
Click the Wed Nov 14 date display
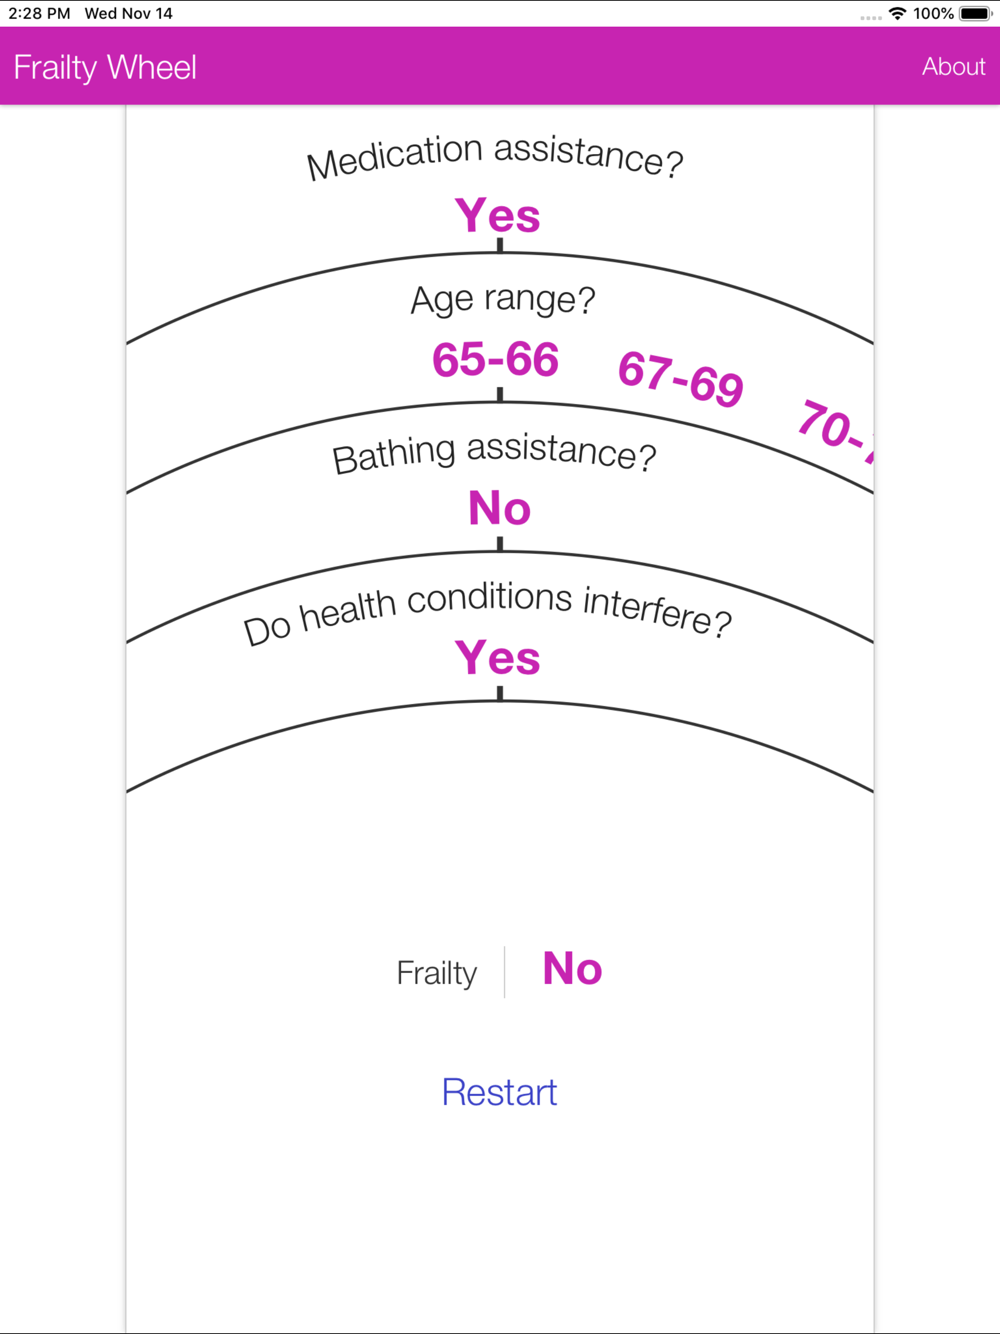129,14
